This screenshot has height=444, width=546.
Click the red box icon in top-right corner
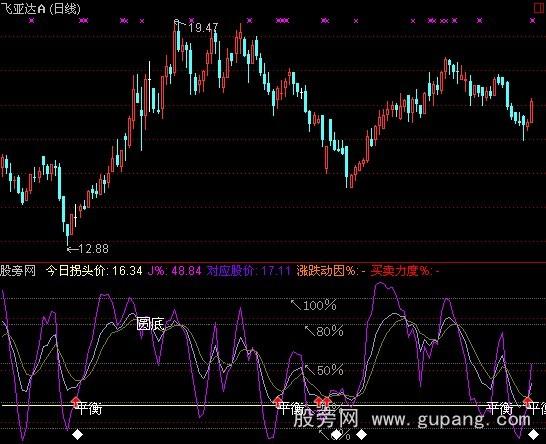540,8
